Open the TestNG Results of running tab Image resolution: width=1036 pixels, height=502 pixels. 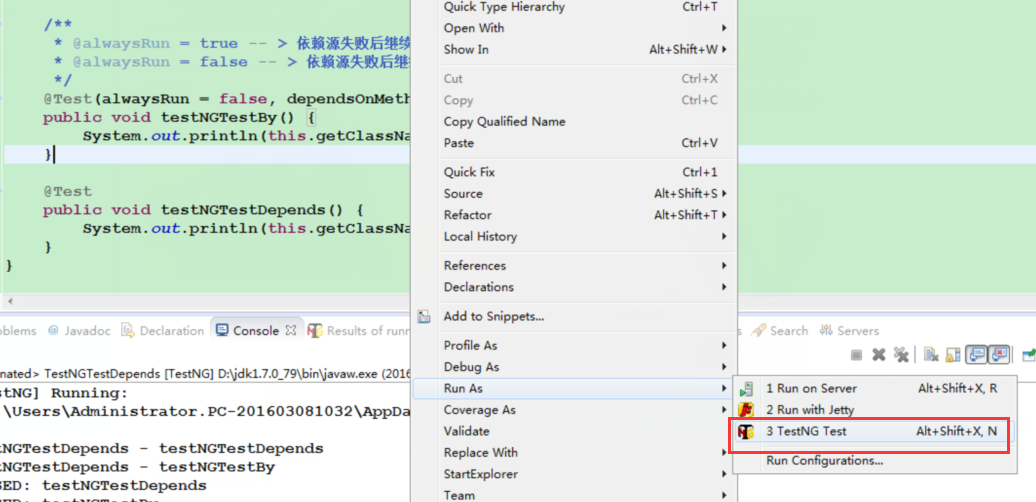pyautogui.click(x=357, y=331)
